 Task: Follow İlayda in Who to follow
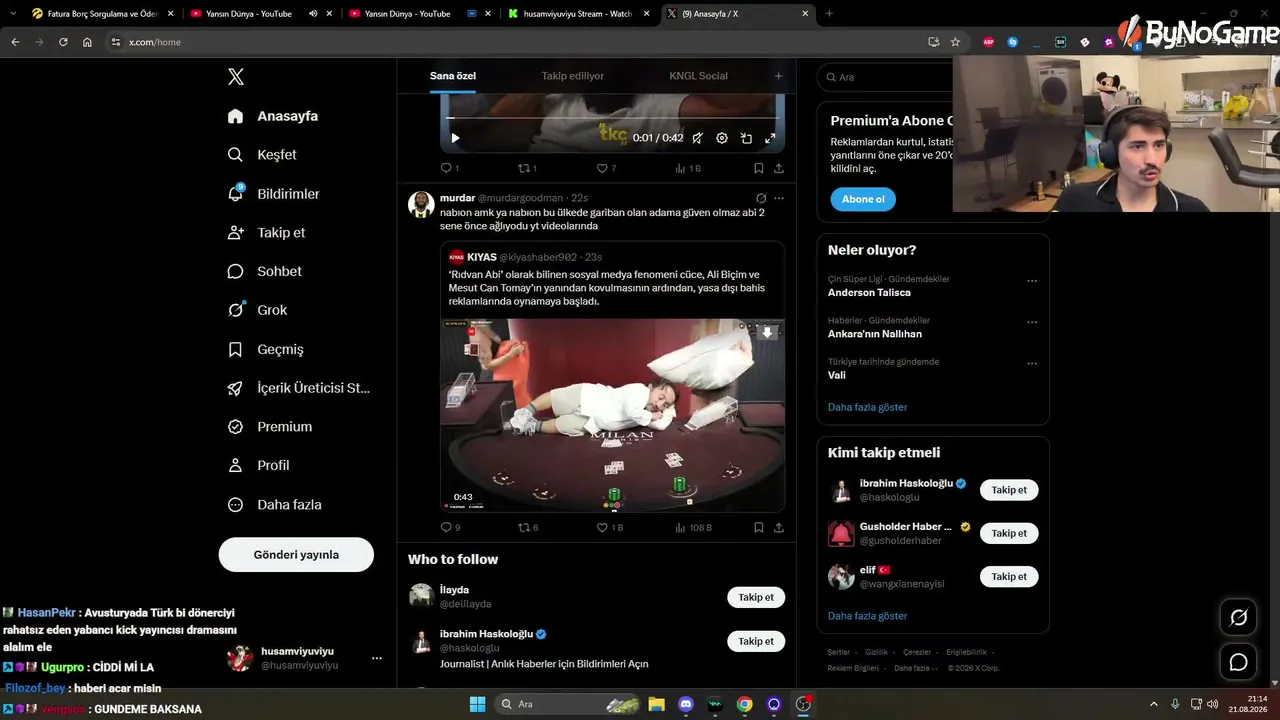coord(756,597)
